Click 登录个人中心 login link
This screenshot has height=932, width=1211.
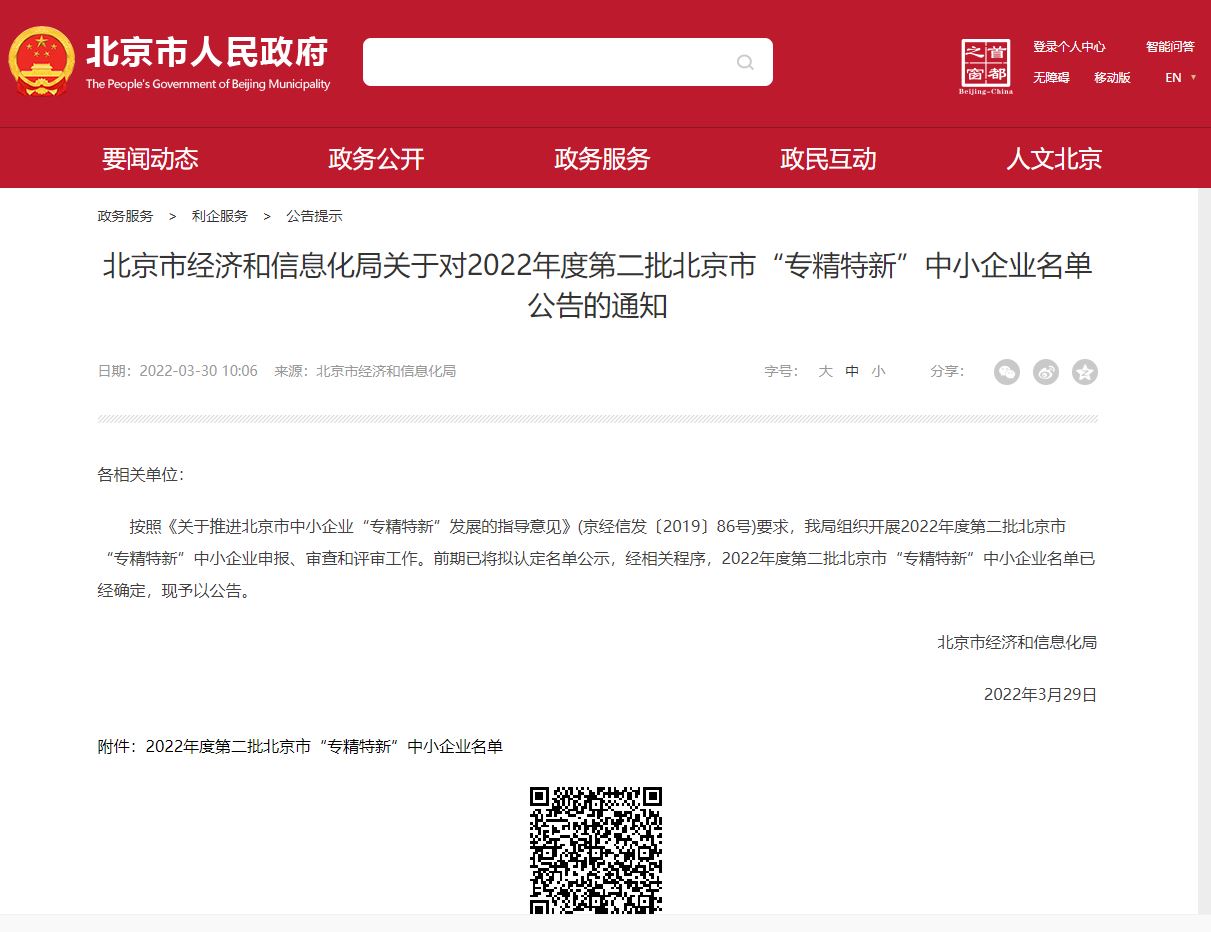coord(1069,47)
